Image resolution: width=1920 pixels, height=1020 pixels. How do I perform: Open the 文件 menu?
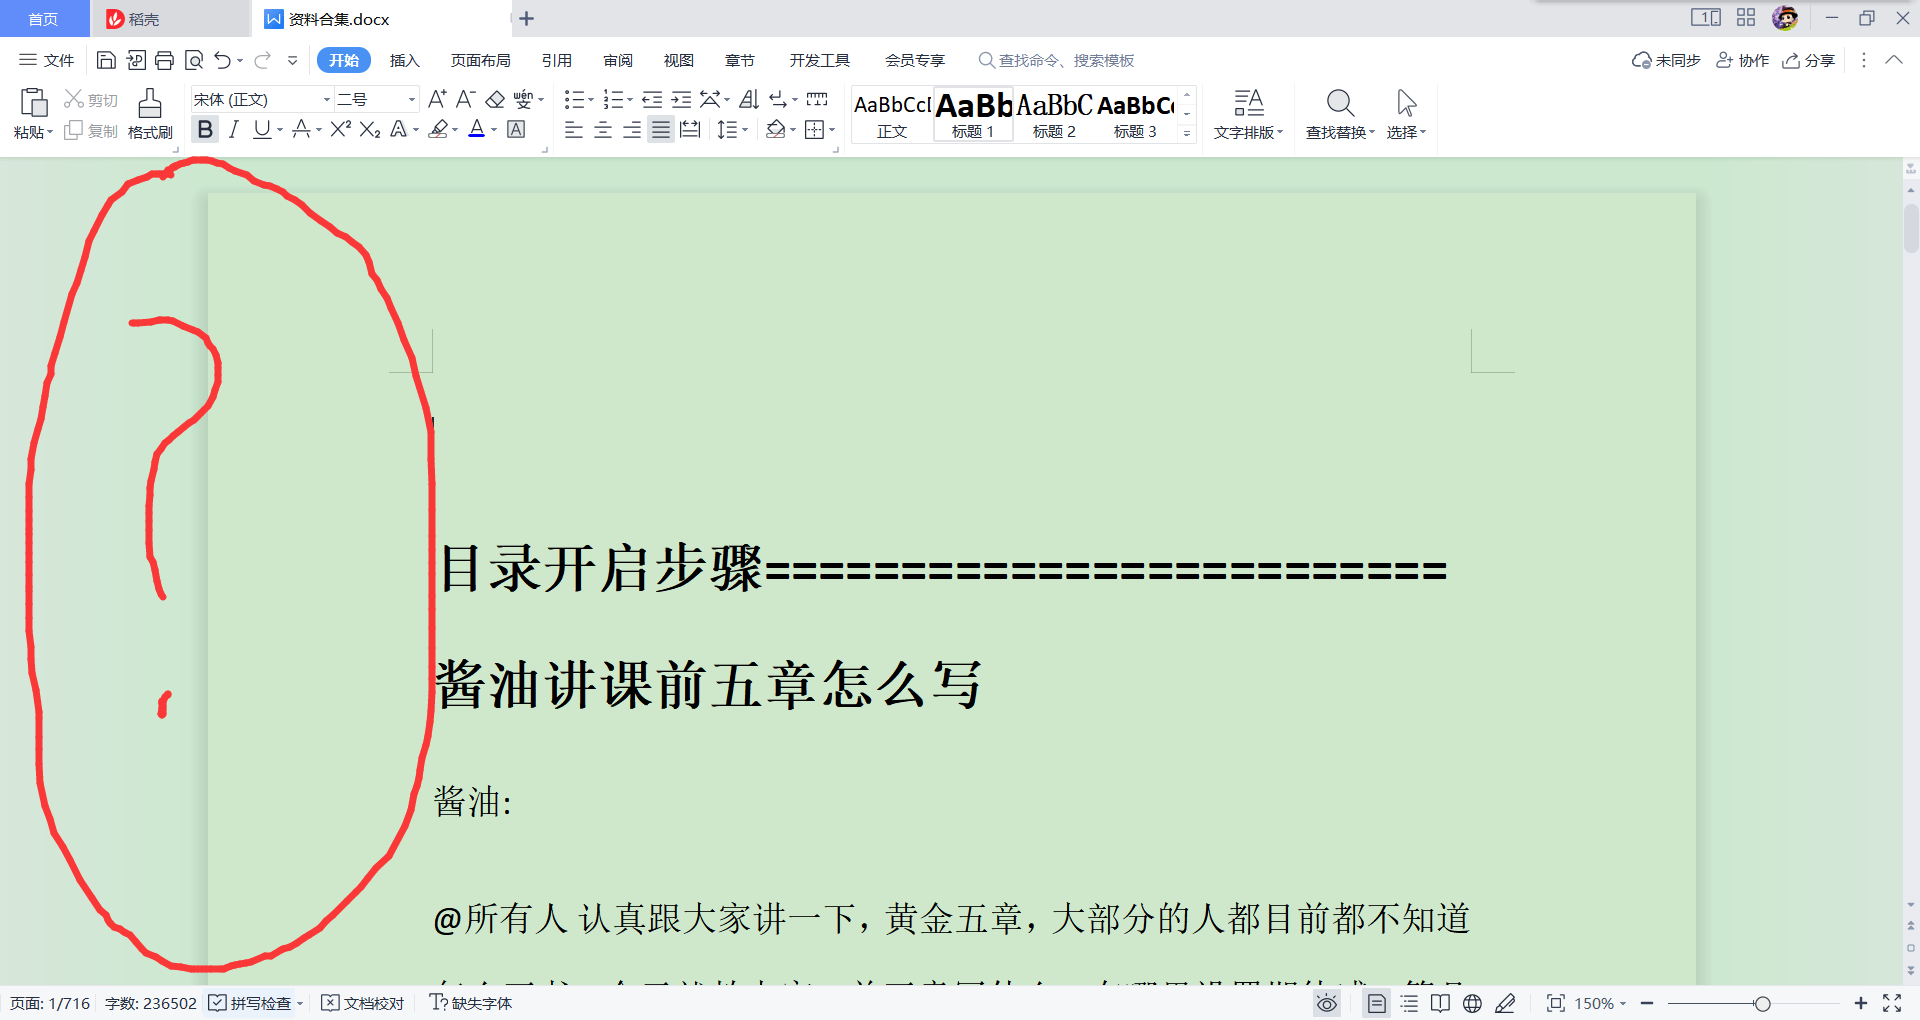[x=47, y=60]
